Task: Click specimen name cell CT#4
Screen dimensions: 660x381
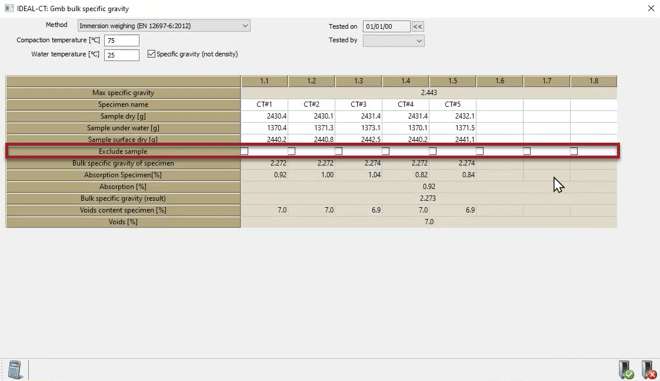Action: [x=406, y=104]
